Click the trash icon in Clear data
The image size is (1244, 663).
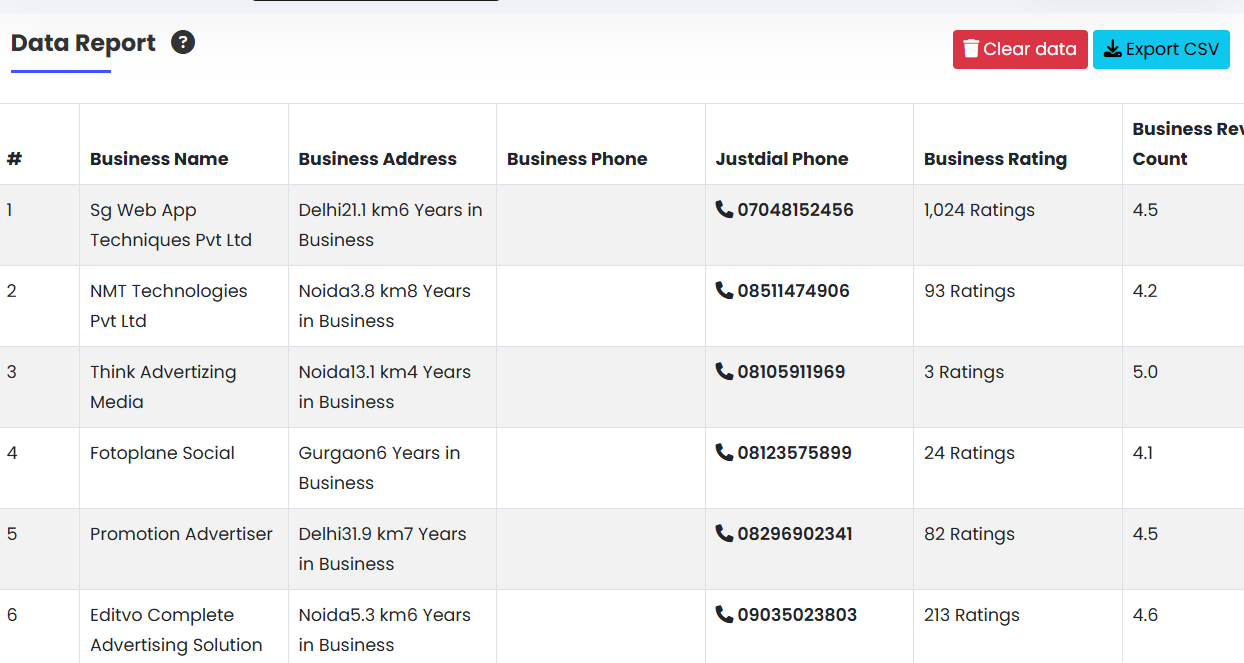(x=971, y=49)
